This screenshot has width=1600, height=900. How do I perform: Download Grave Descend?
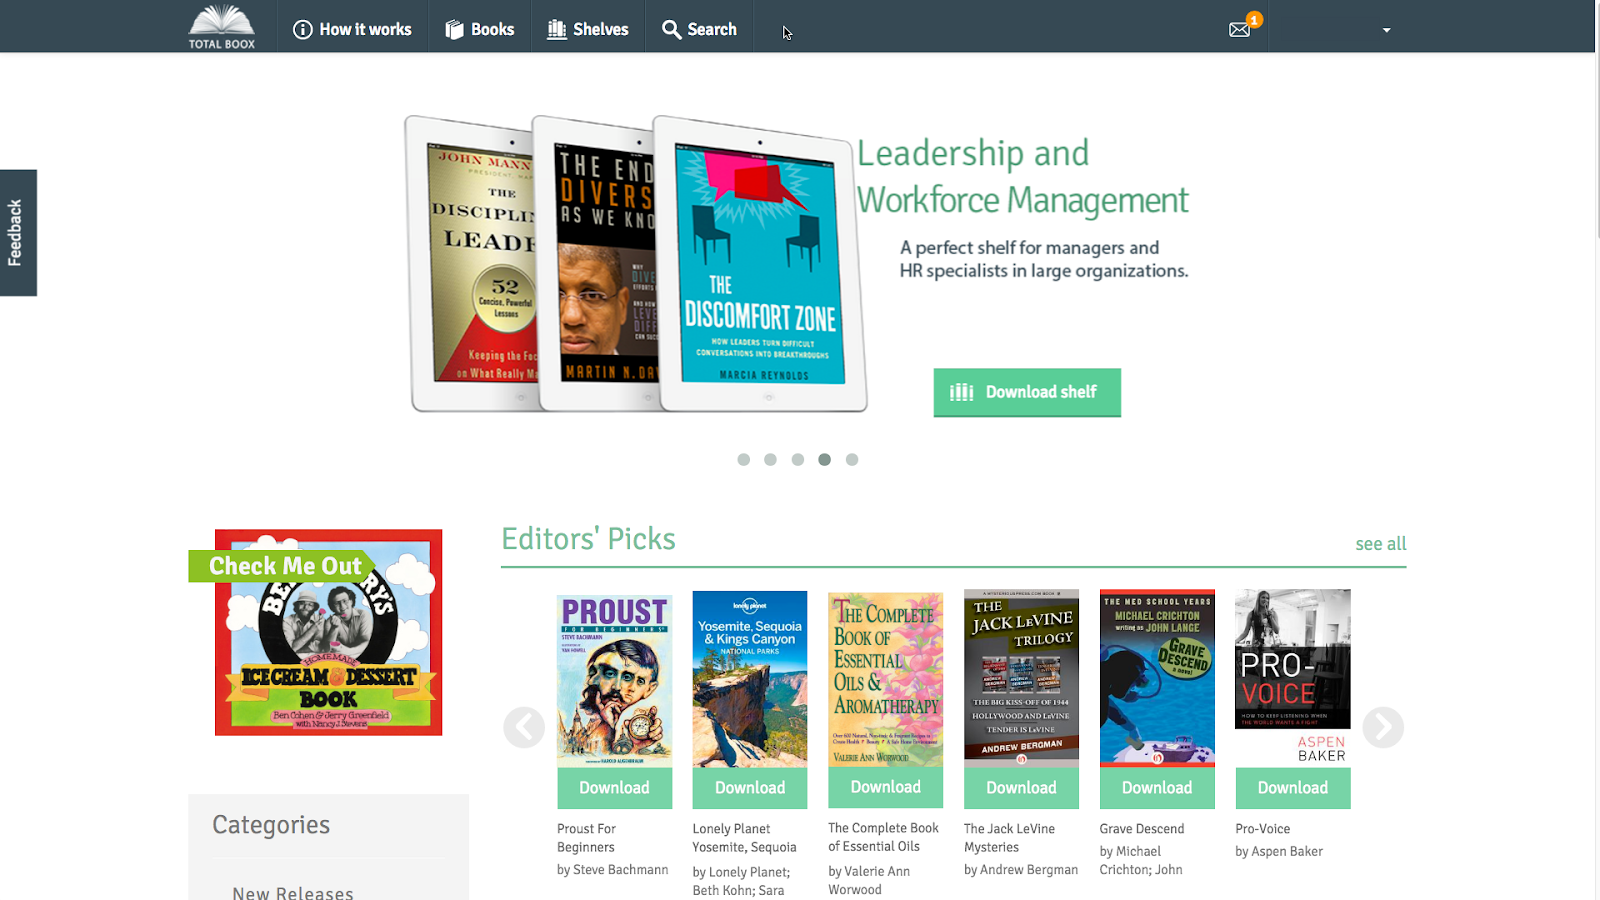pos(1157,788)
